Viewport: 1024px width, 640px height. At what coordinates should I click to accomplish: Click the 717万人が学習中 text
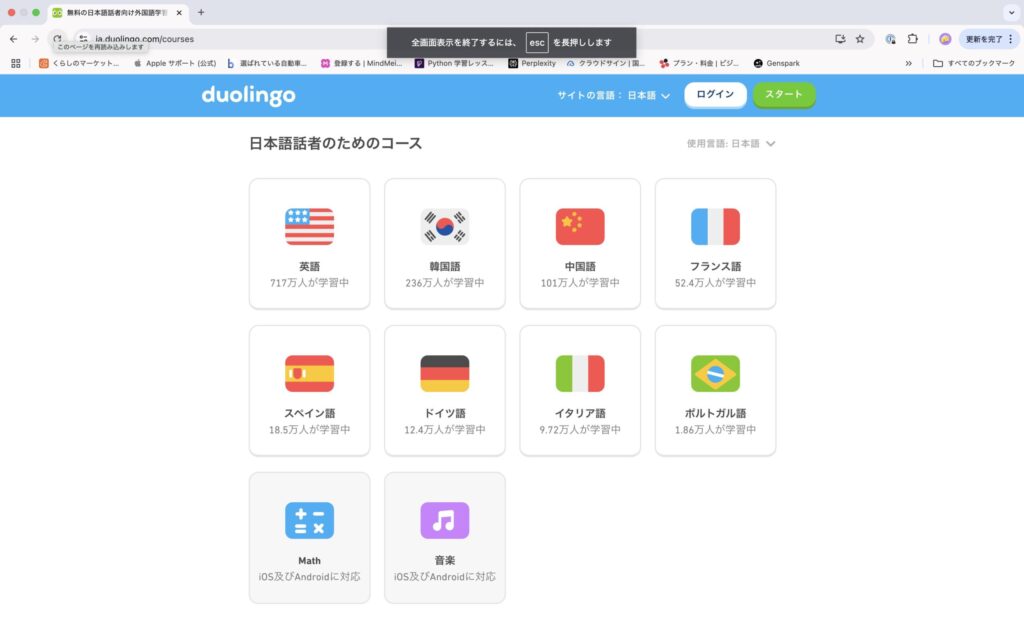point(309,283)
